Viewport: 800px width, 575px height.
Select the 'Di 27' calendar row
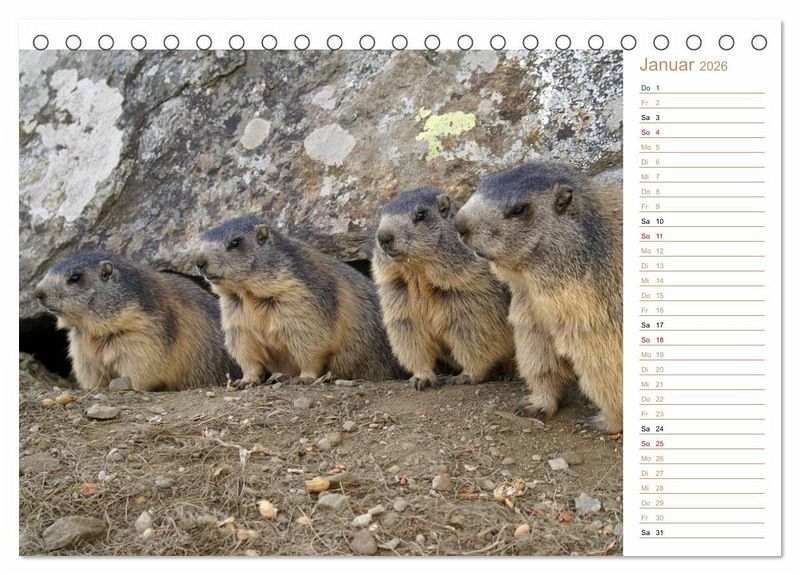click(702, 473)
